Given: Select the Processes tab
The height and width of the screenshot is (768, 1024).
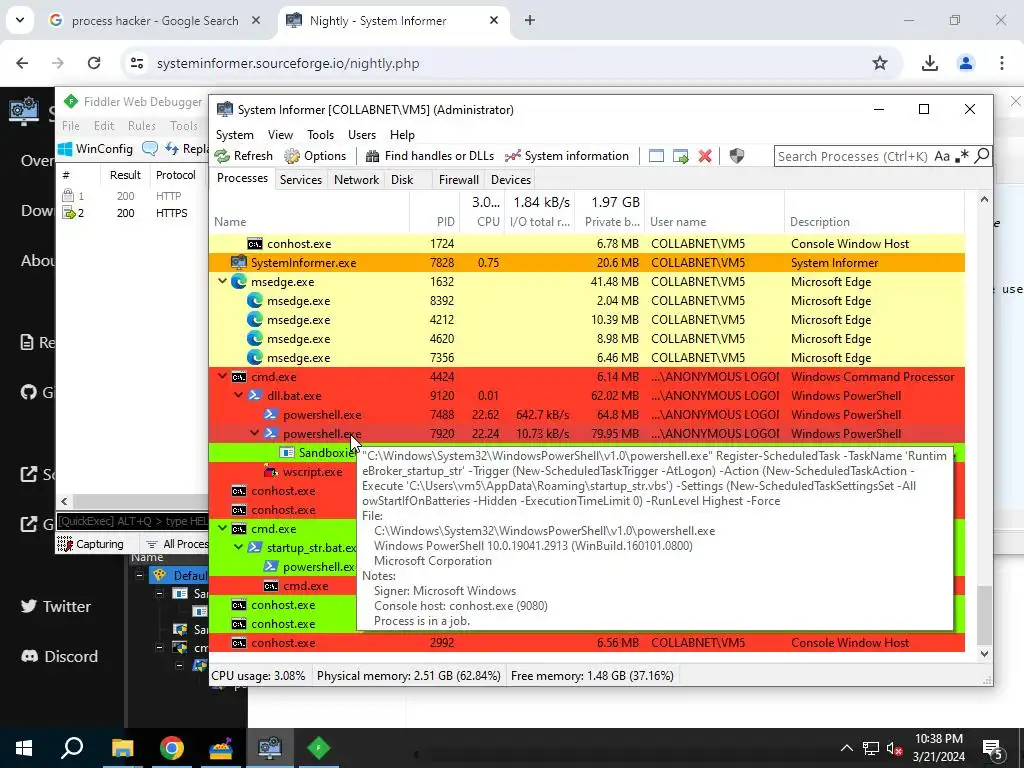Looking at the screenshot, I should coord(242,178).
